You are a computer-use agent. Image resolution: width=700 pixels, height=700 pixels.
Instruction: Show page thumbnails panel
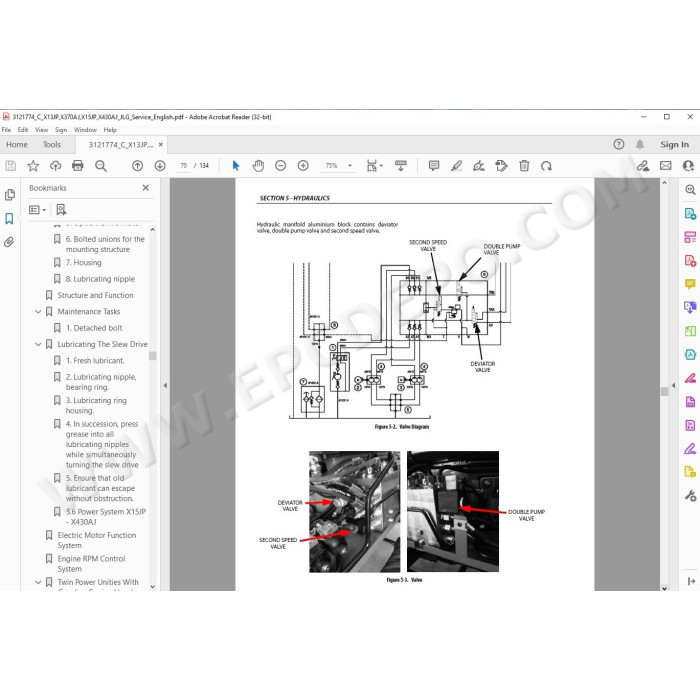click(9, 195)
